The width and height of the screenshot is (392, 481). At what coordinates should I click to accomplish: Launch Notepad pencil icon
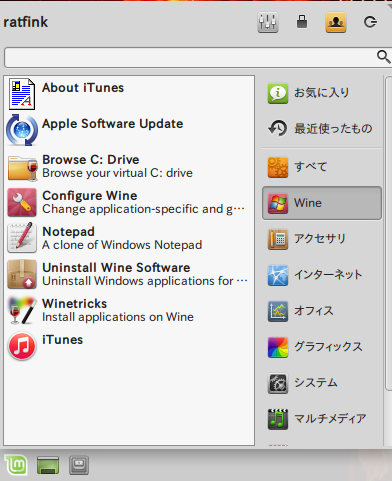tap(22, 238)
